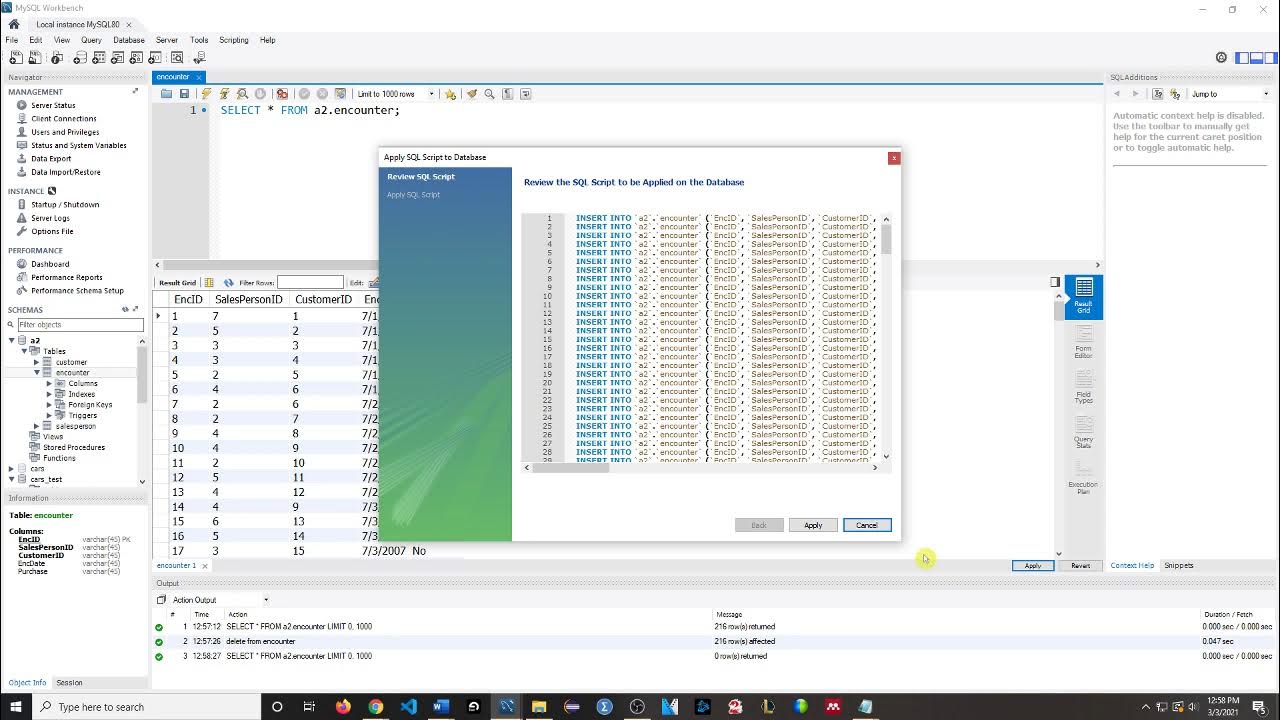Open Performance Reports in Navigator
Screen dimensions: 1280x720
pyautogui.click(x=66, y=277)
